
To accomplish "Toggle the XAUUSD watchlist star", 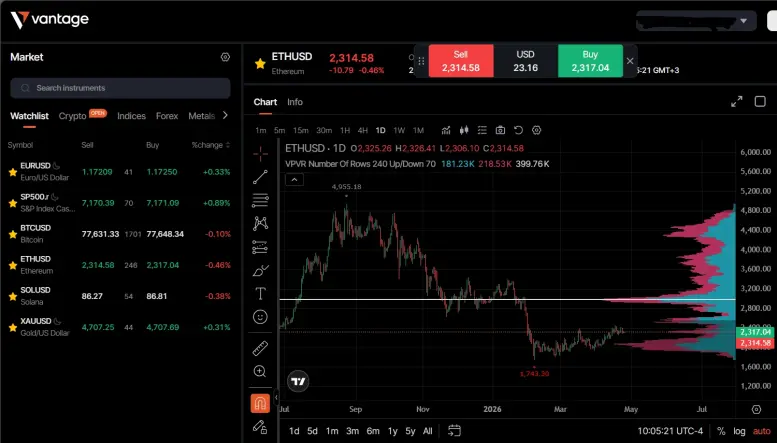I will pyautogui.click(x=13, y=328).
